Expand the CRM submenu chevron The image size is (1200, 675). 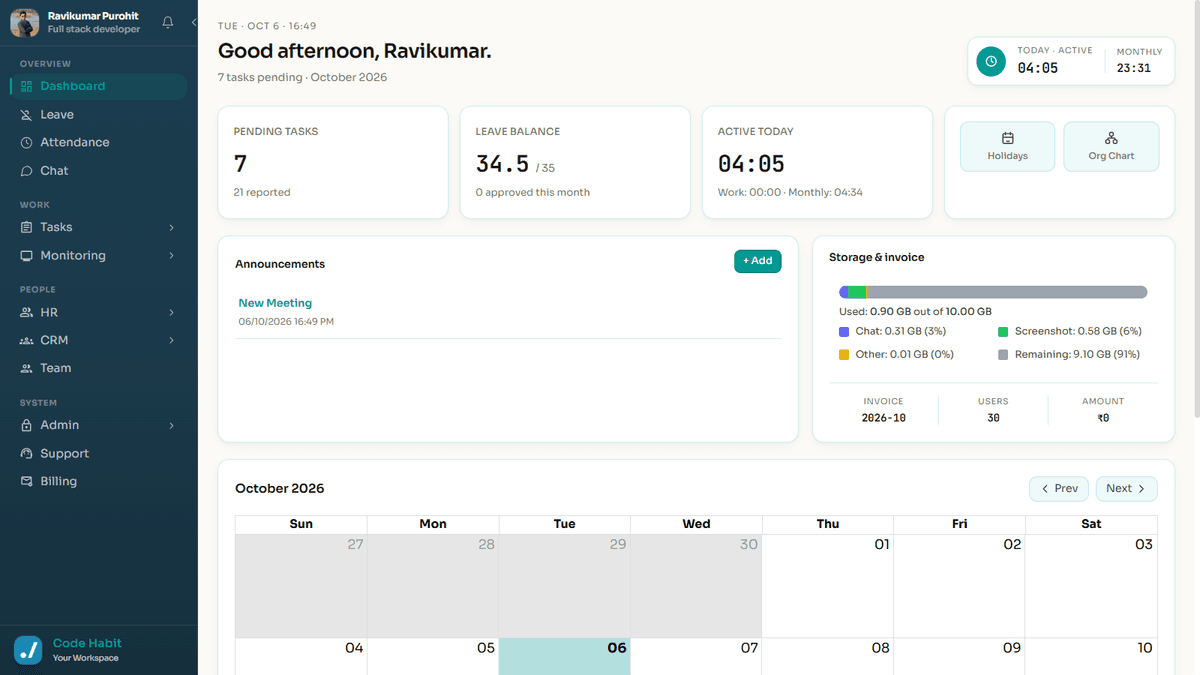pyautogui.click(x=172, y=340)
